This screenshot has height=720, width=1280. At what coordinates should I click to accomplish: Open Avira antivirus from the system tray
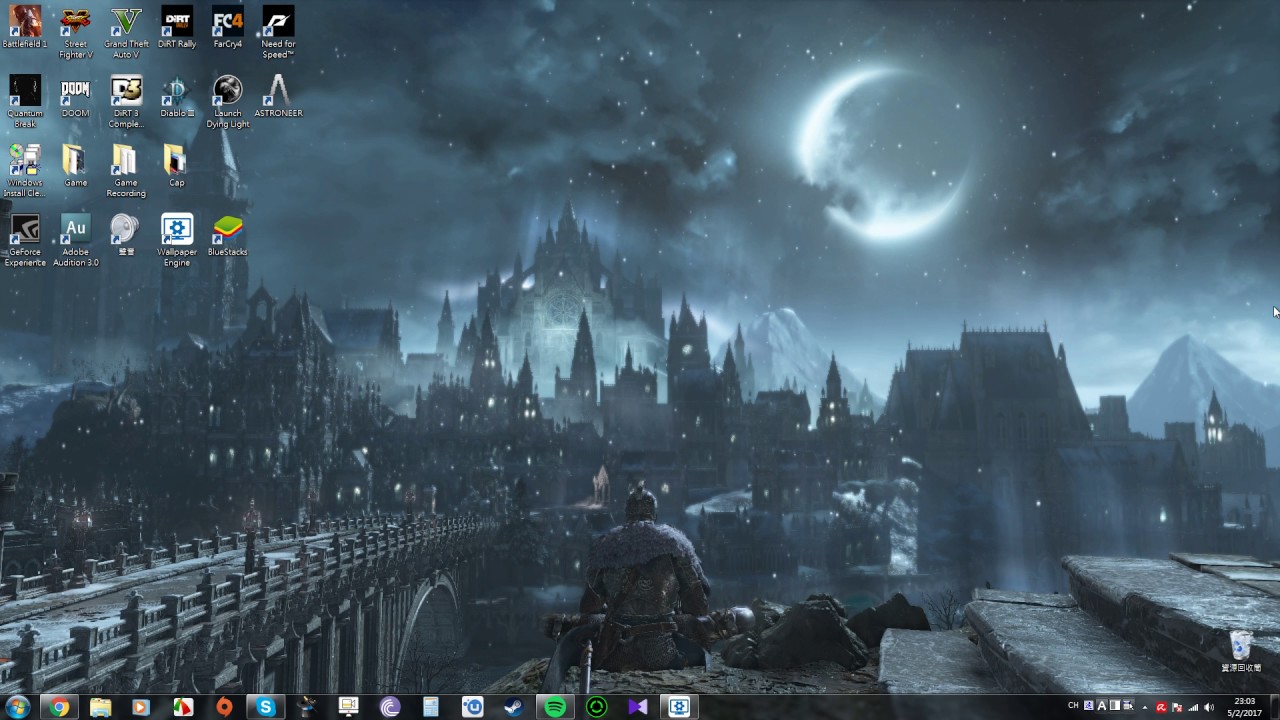coord(1162,706)
